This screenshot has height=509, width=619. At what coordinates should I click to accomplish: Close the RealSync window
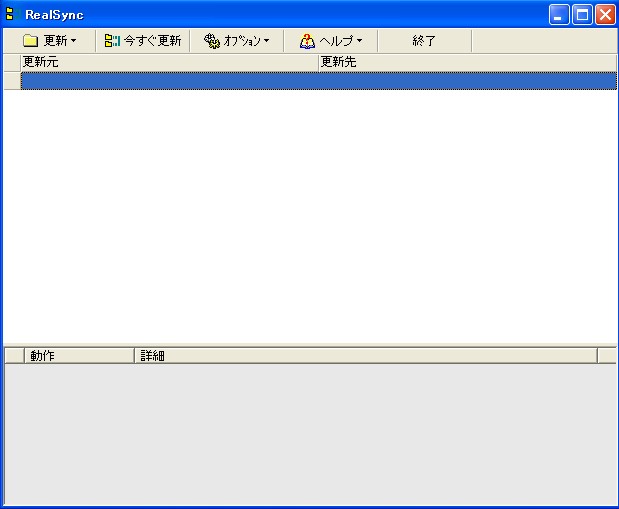click(x=605, y=14)
